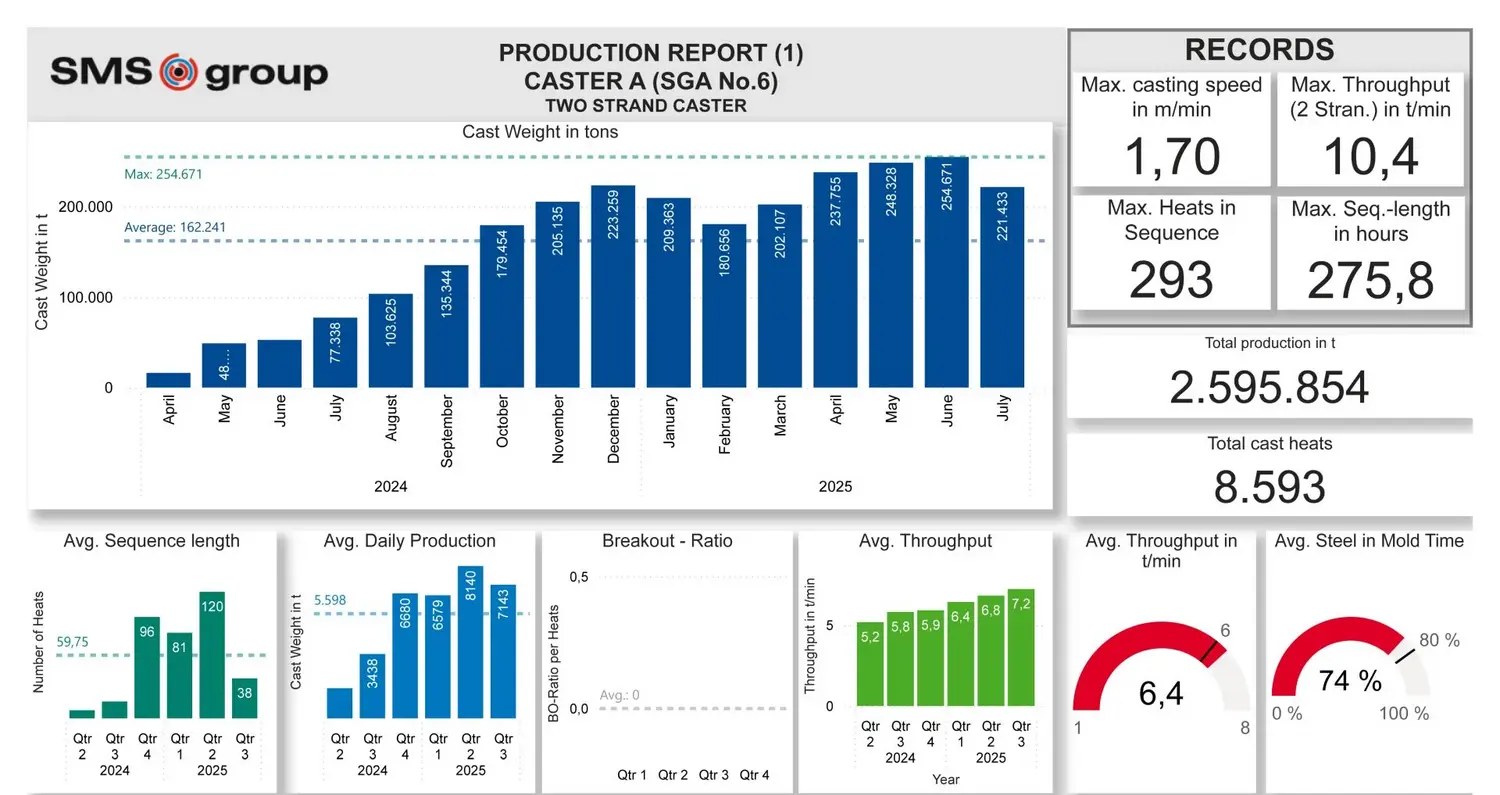Viewport: 1500px width, 795px height.
Task: Click the Total production 2.595.854 value
Action: point(1269,387)
